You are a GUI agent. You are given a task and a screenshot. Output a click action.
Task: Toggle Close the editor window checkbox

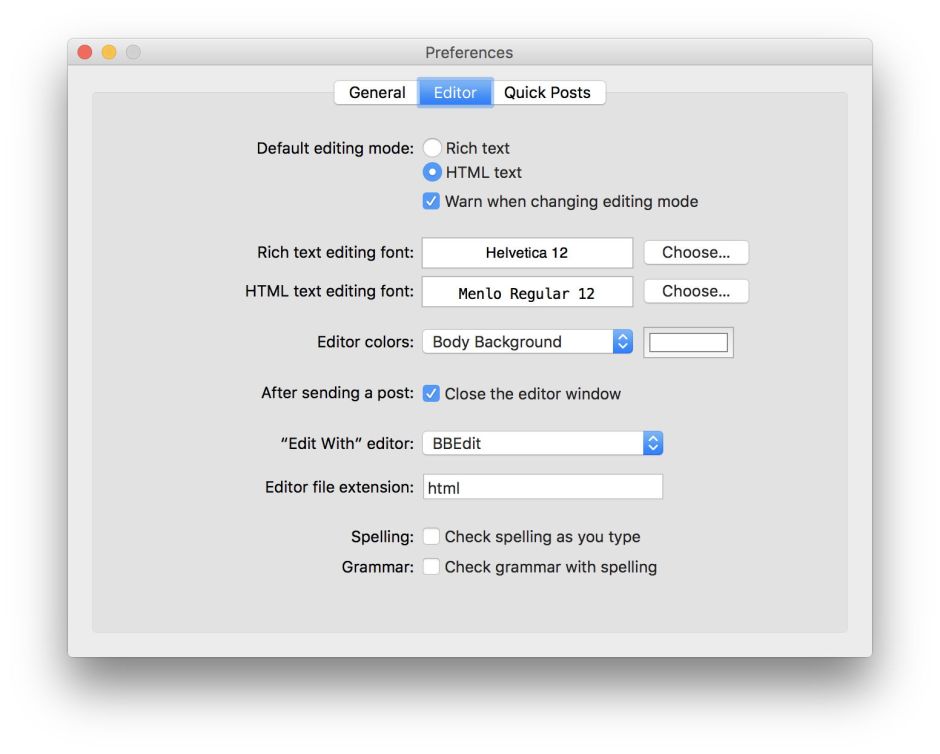coord(431,394)
